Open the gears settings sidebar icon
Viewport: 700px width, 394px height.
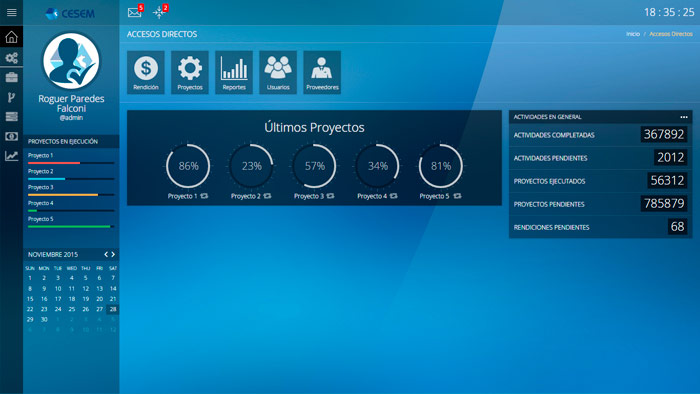[x=12, y=58]
